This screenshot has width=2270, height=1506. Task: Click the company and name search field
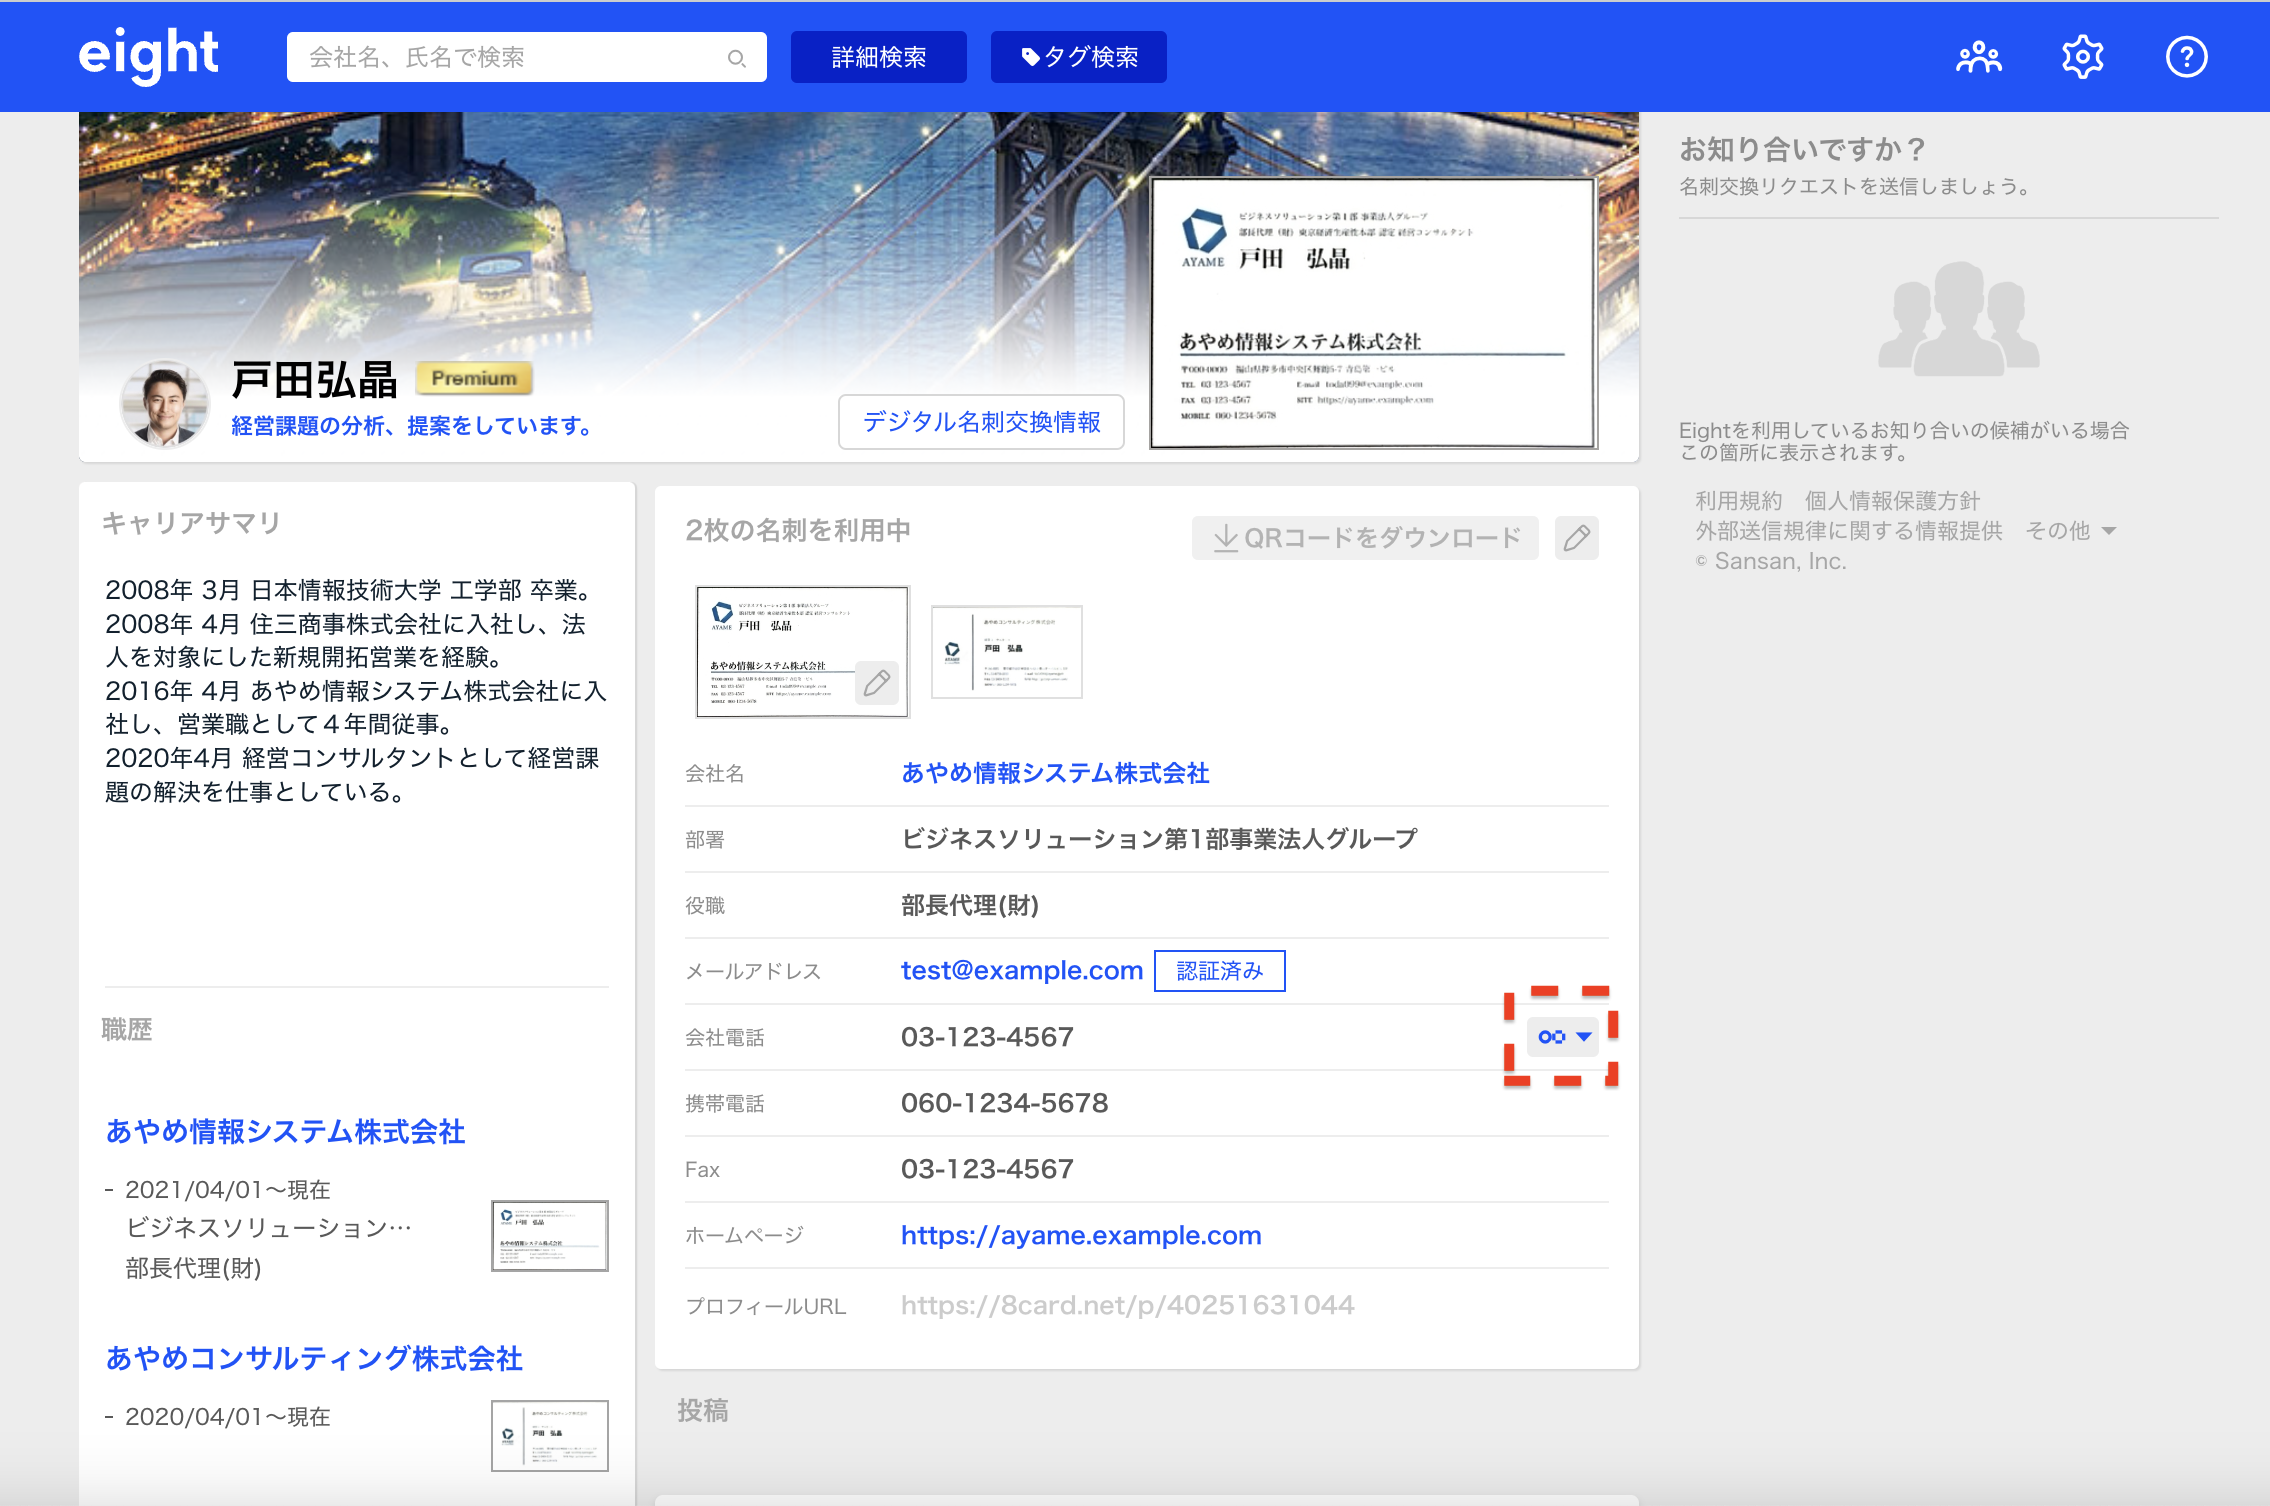[x=510, y=57]
